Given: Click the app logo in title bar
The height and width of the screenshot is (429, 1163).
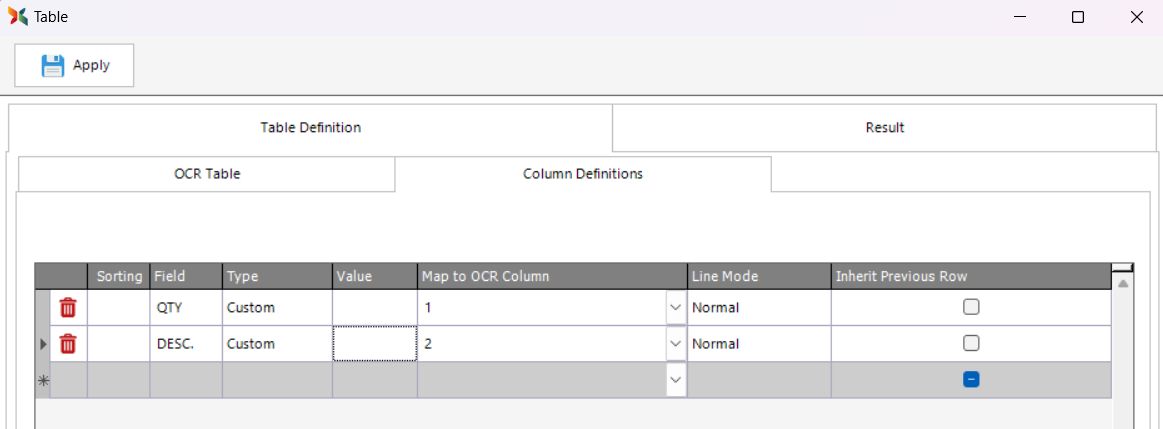Looking at the screenshot, I should (x=17, y=17).
